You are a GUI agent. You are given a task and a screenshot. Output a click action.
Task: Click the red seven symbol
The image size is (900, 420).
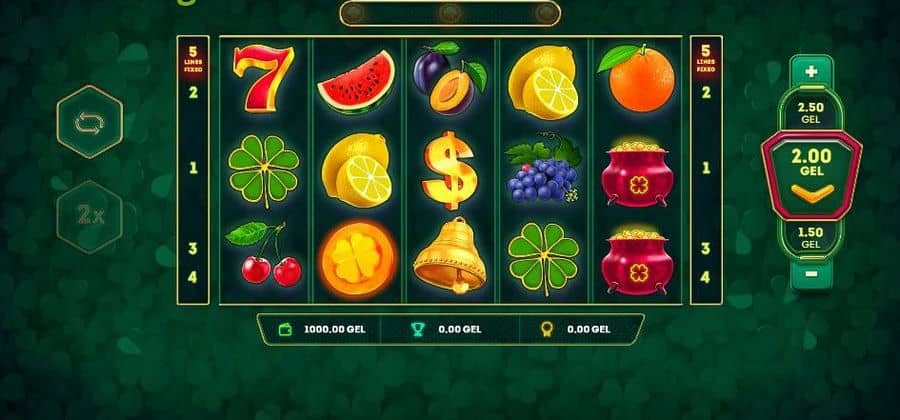point(263,77)
